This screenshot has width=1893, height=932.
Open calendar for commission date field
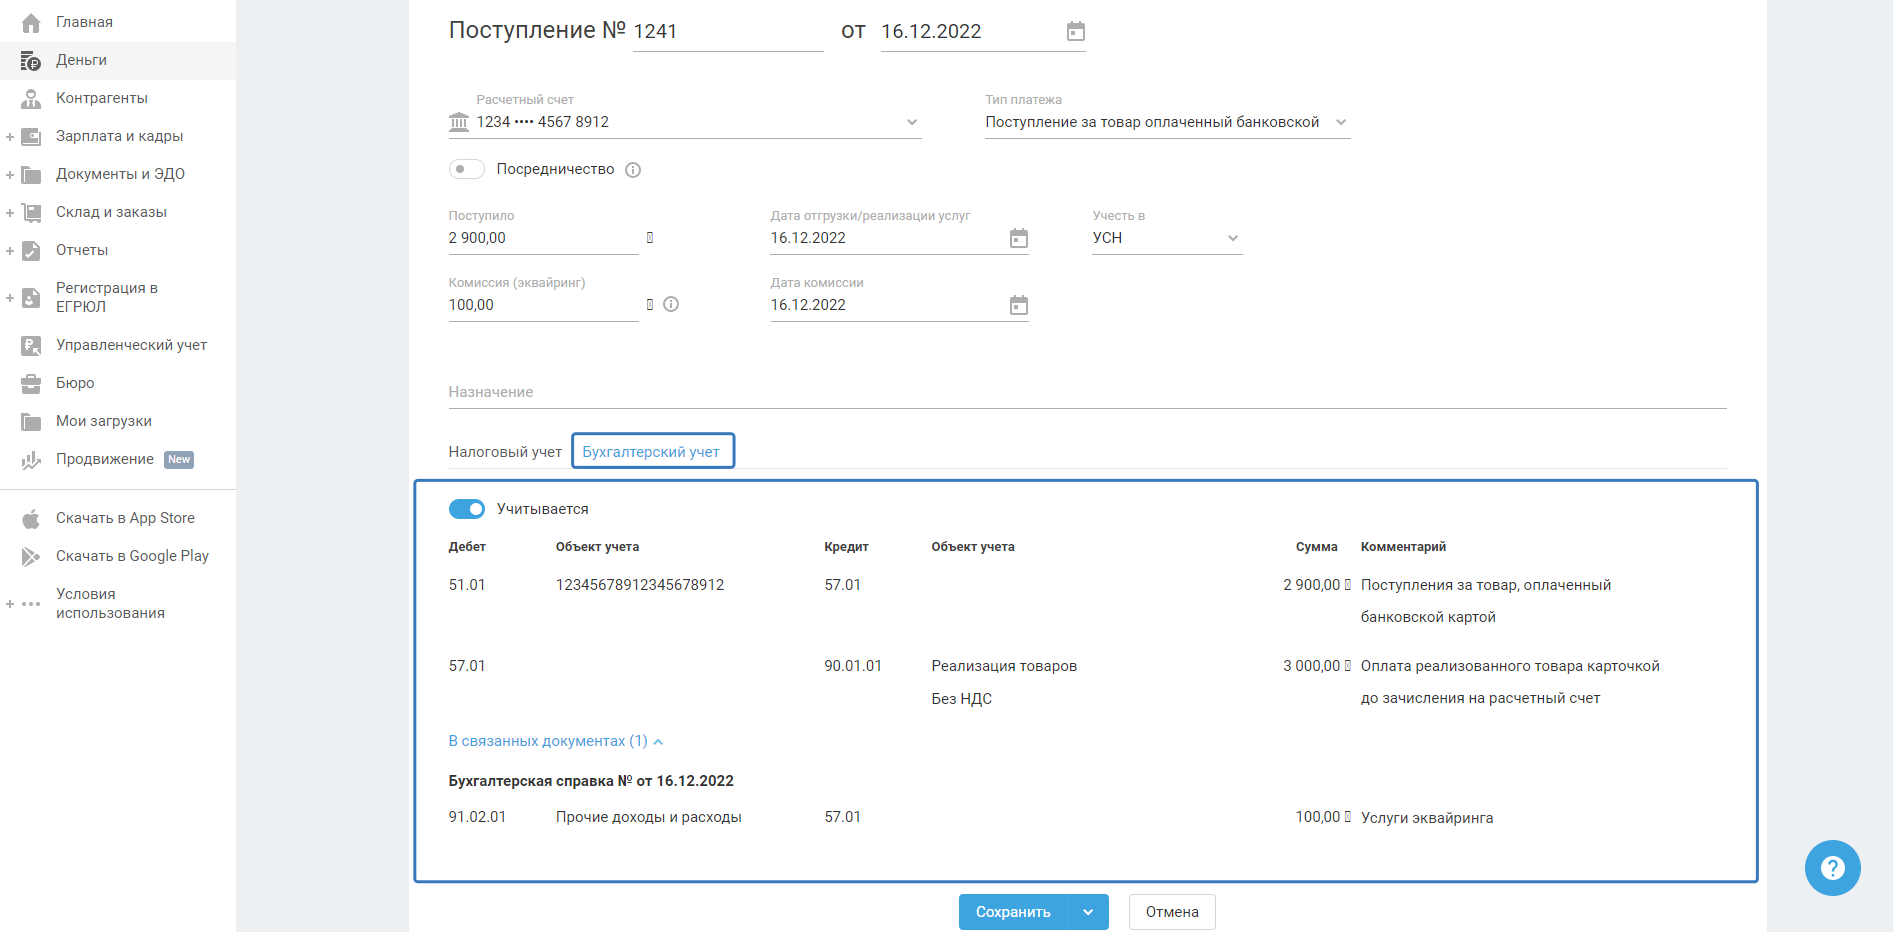1018,305
